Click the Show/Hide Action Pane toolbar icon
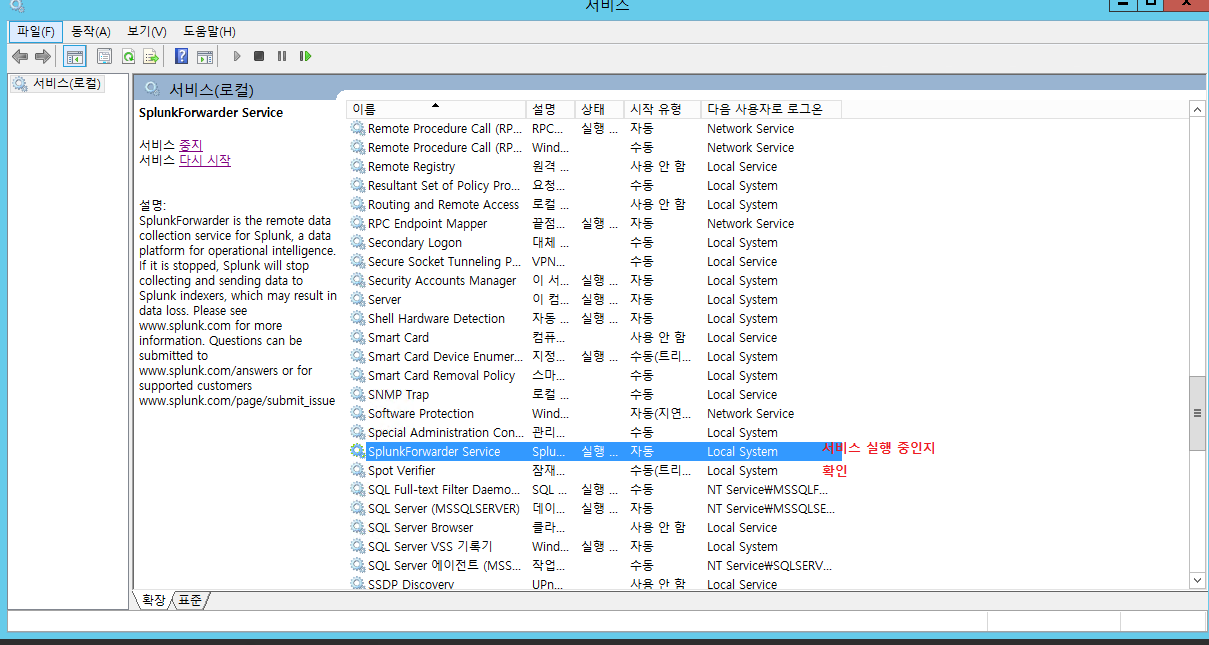The width and height of the screenshot is (1209, 645). (x=205, y=56)
